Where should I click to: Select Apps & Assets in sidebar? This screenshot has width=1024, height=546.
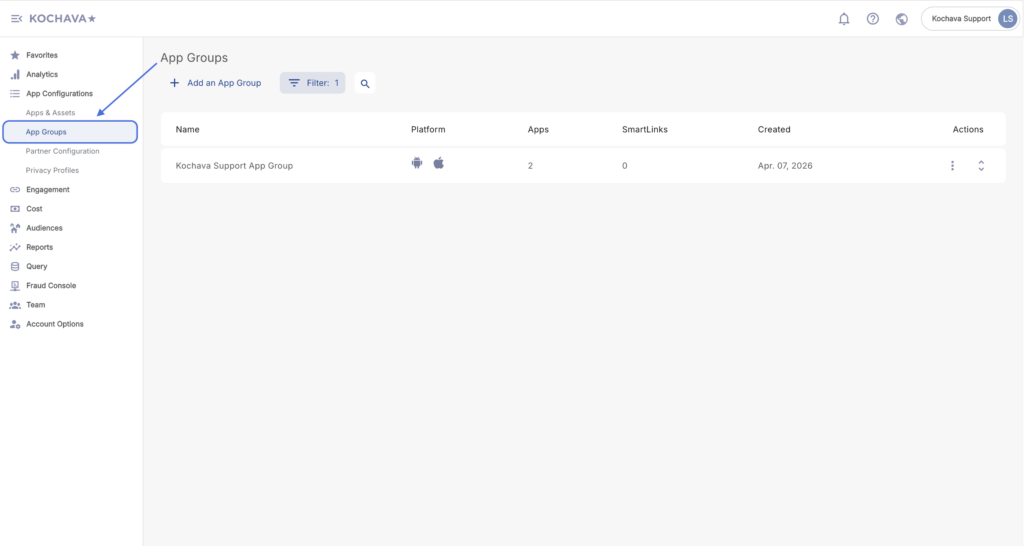tap(50, 113)
